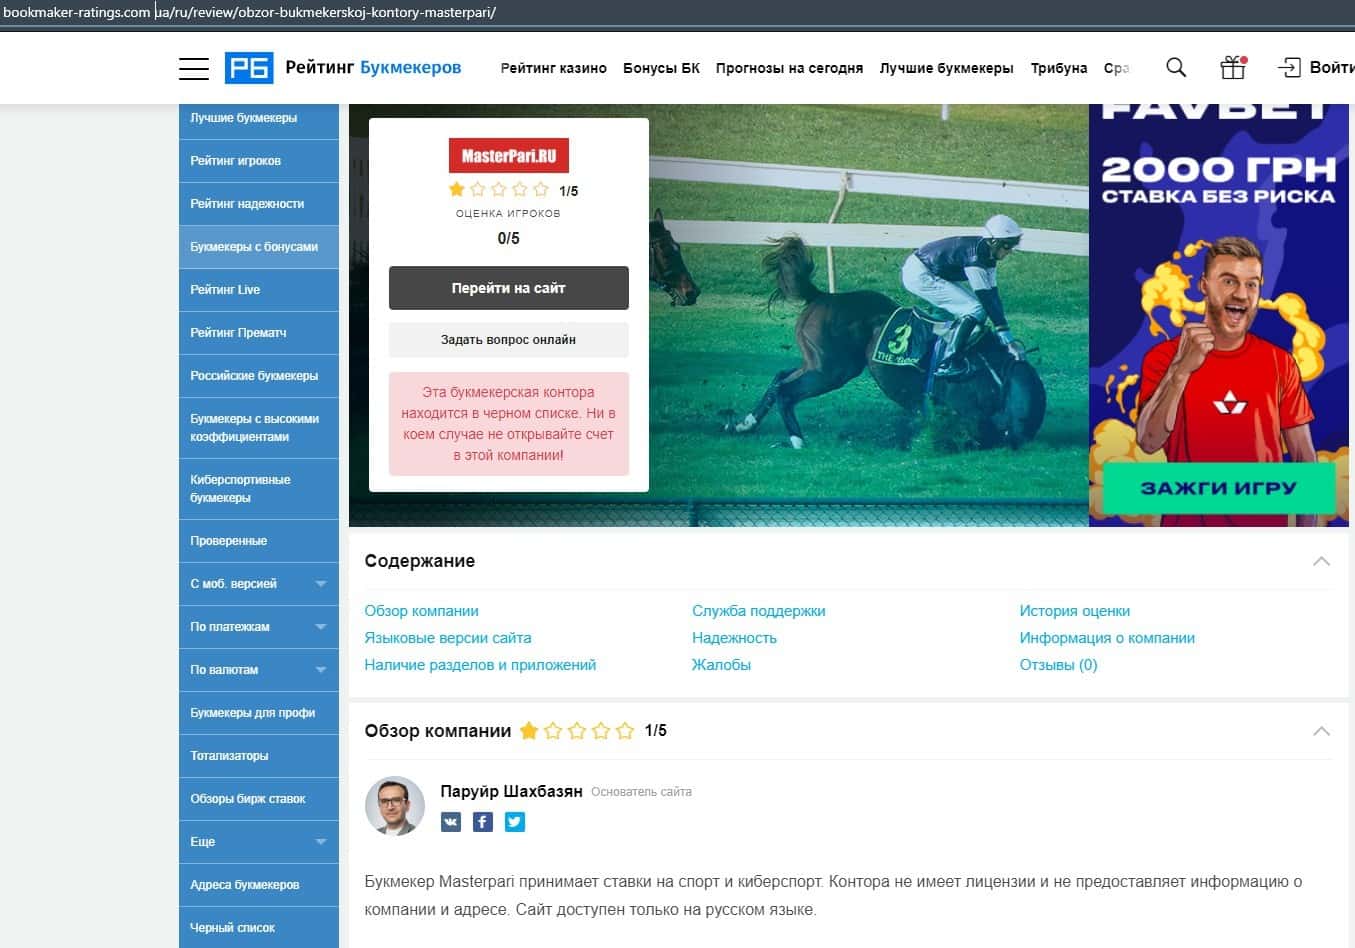Jump to Наличие разделов и приложений
The width and height of the screenshot is (1355, 948).
(480, 665)
